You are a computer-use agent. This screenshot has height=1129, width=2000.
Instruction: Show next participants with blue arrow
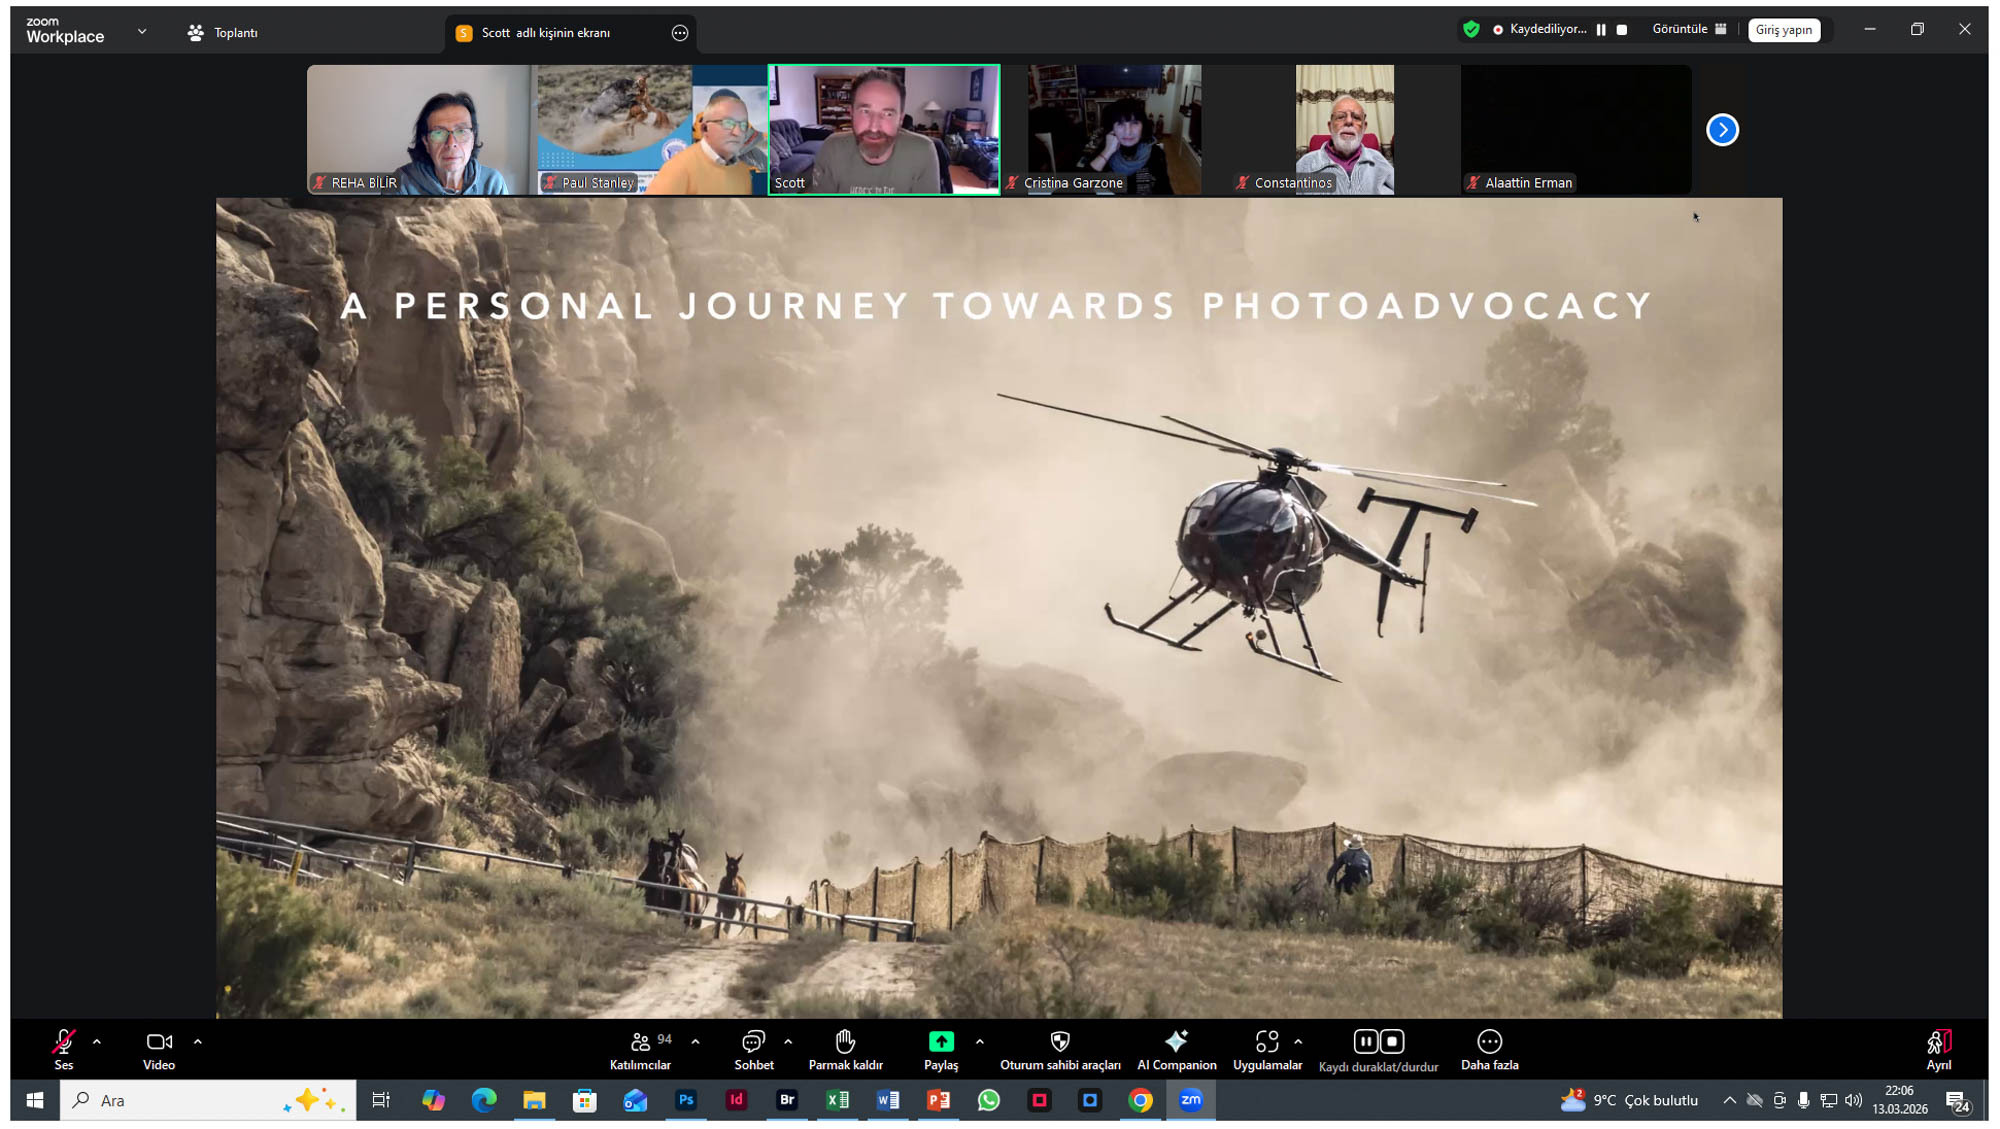(x=1722, y=130)
